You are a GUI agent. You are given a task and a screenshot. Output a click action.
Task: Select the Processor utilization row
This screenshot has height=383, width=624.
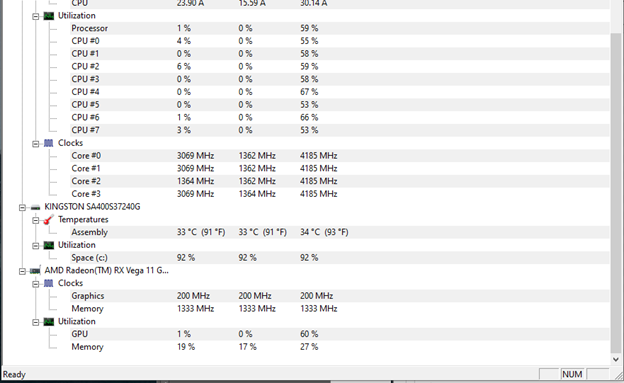pos(340,28)
